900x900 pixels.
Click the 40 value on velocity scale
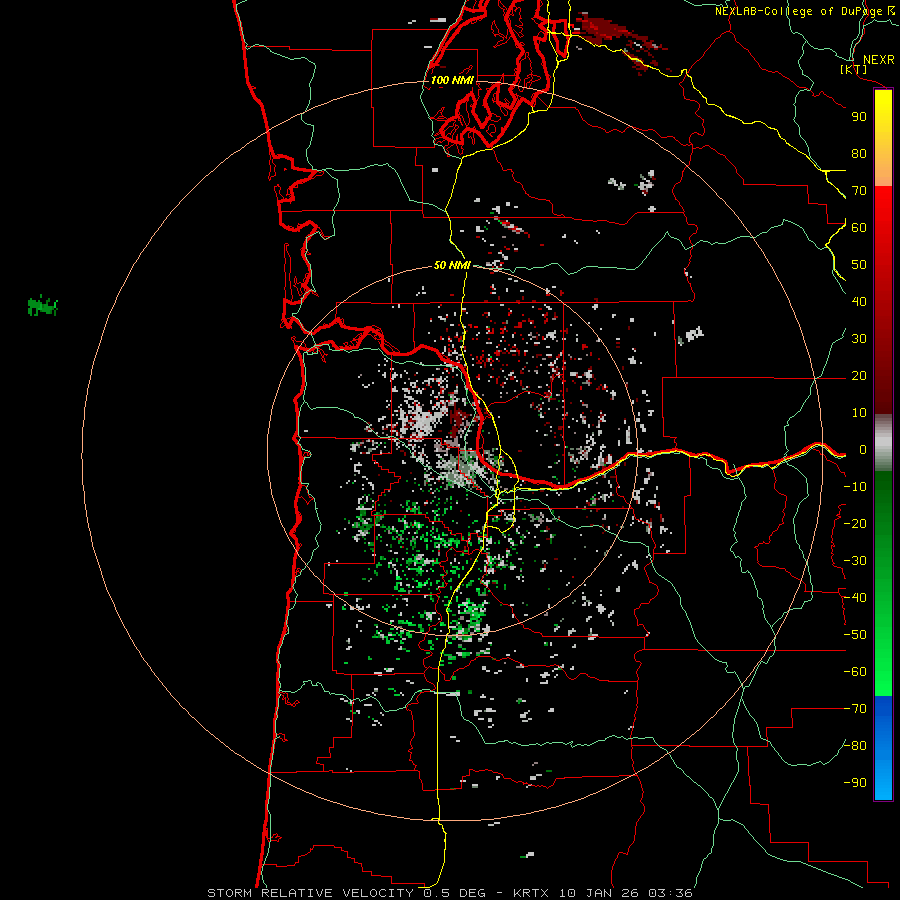(859, 302)
